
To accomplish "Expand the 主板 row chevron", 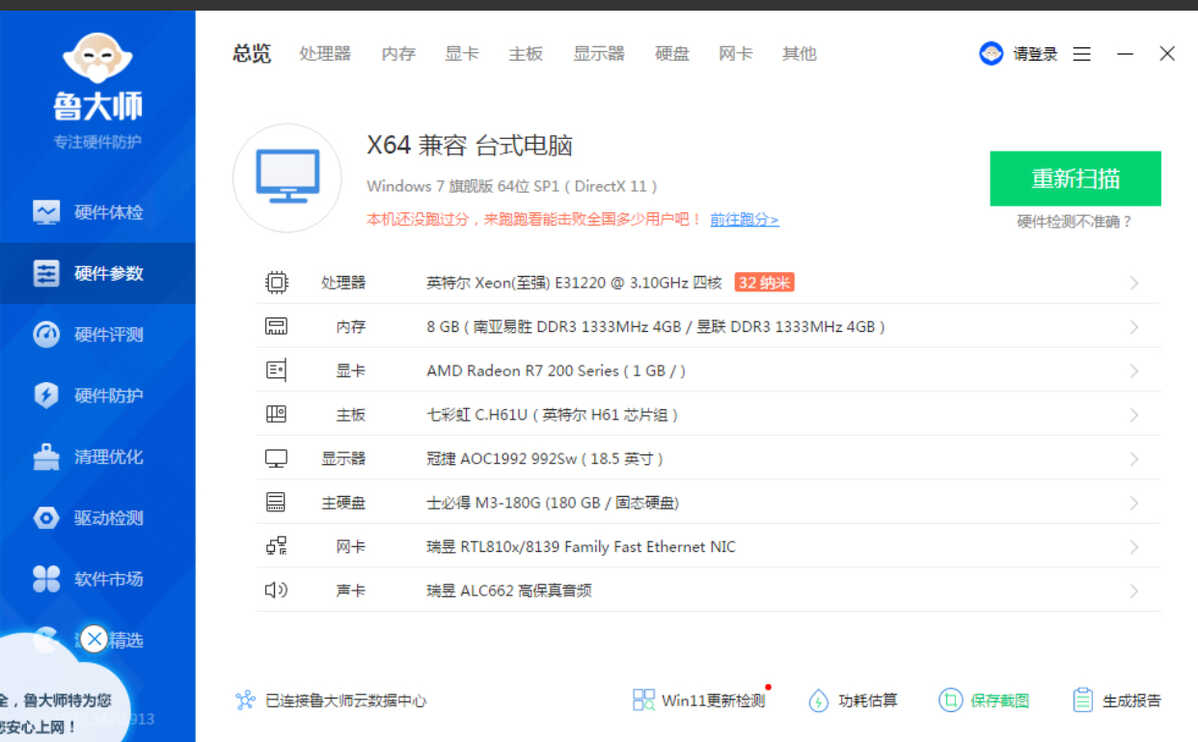I will 1134,415.
